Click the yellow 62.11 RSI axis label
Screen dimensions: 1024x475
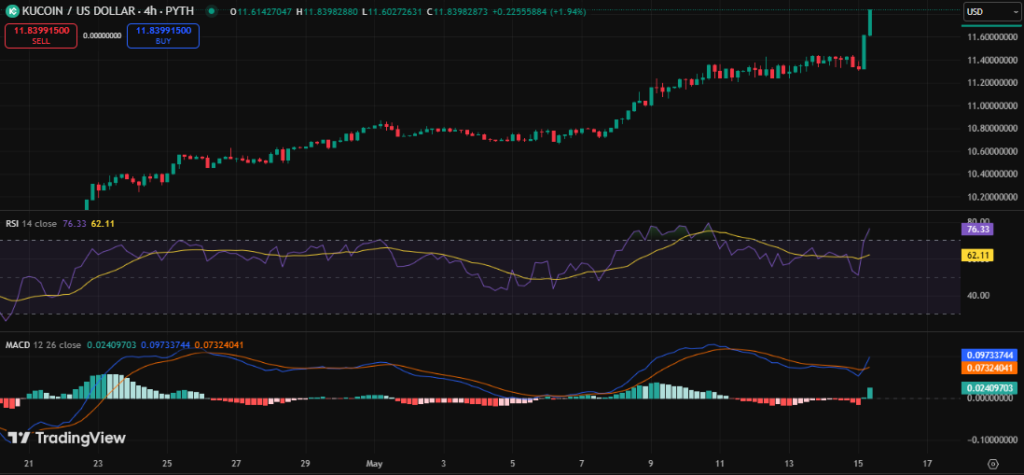(978, 256)
